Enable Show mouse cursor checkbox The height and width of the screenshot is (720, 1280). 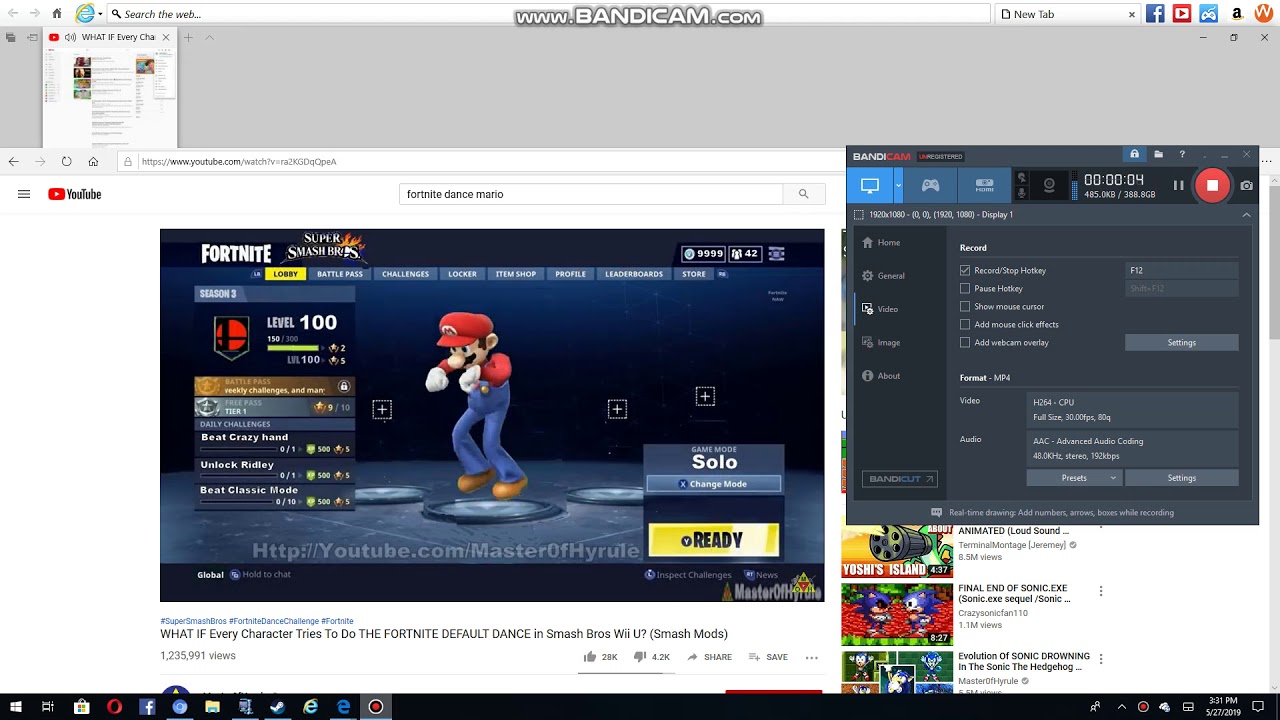[965, 307]
